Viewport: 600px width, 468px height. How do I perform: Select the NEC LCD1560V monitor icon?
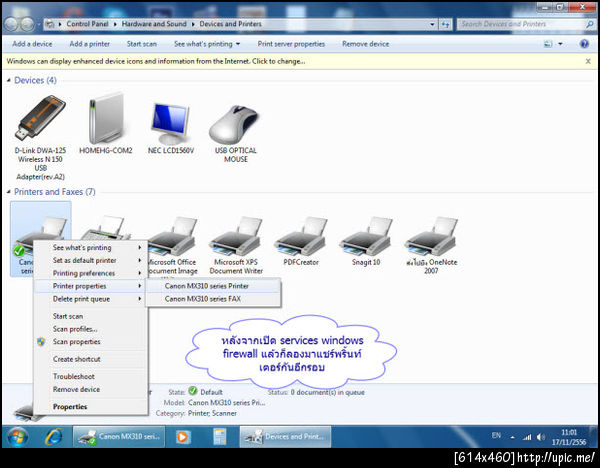pyautogui.click(x=171, y=126)
